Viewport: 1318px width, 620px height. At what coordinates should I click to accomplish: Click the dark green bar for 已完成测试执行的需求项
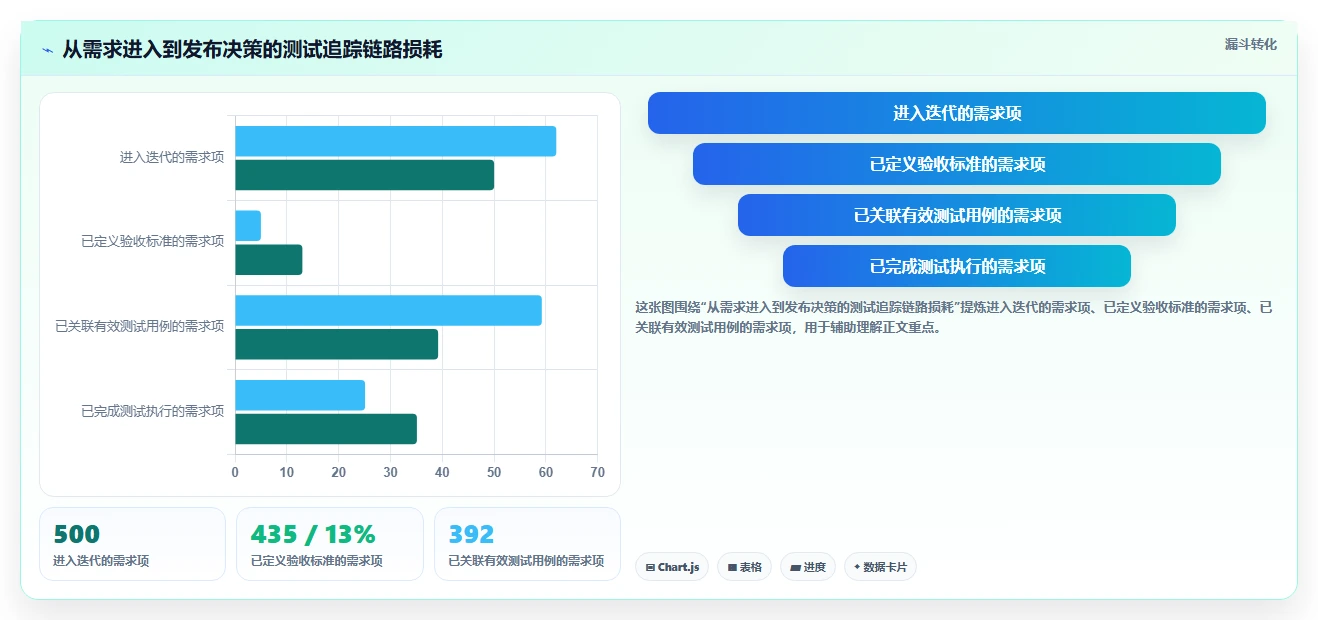pyautogui.click(x=326, y=429)
